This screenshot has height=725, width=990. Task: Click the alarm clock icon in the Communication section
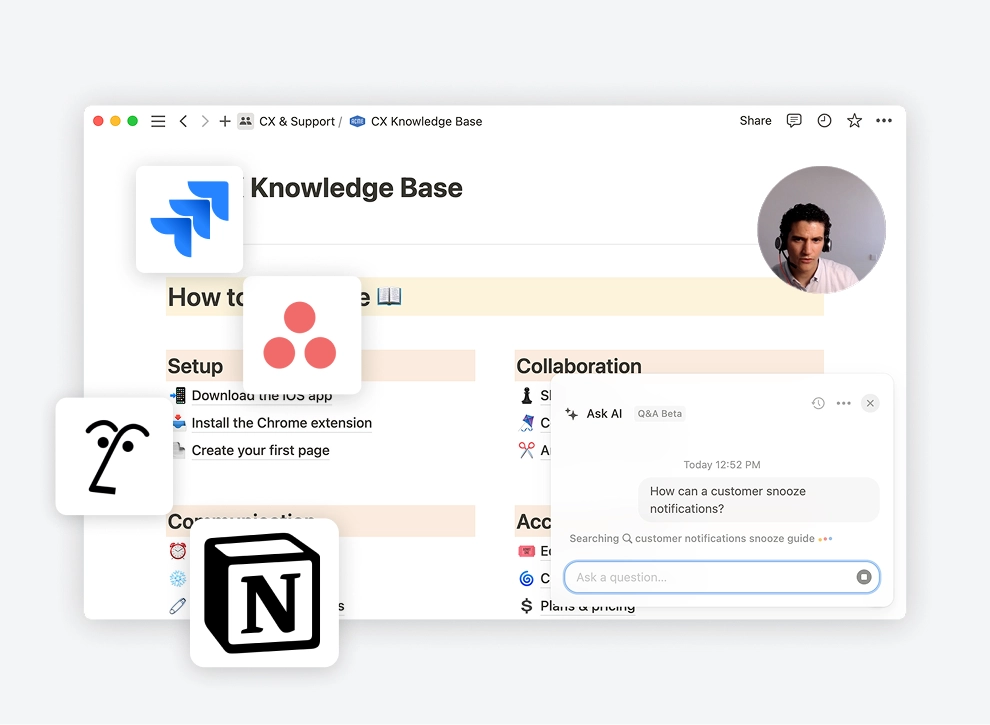[178, 551]
